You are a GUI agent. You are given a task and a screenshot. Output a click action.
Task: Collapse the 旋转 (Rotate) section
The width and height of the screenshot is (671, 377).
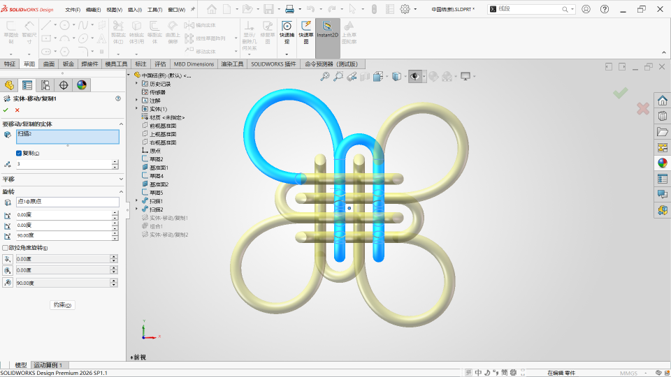tap(121, 192)
